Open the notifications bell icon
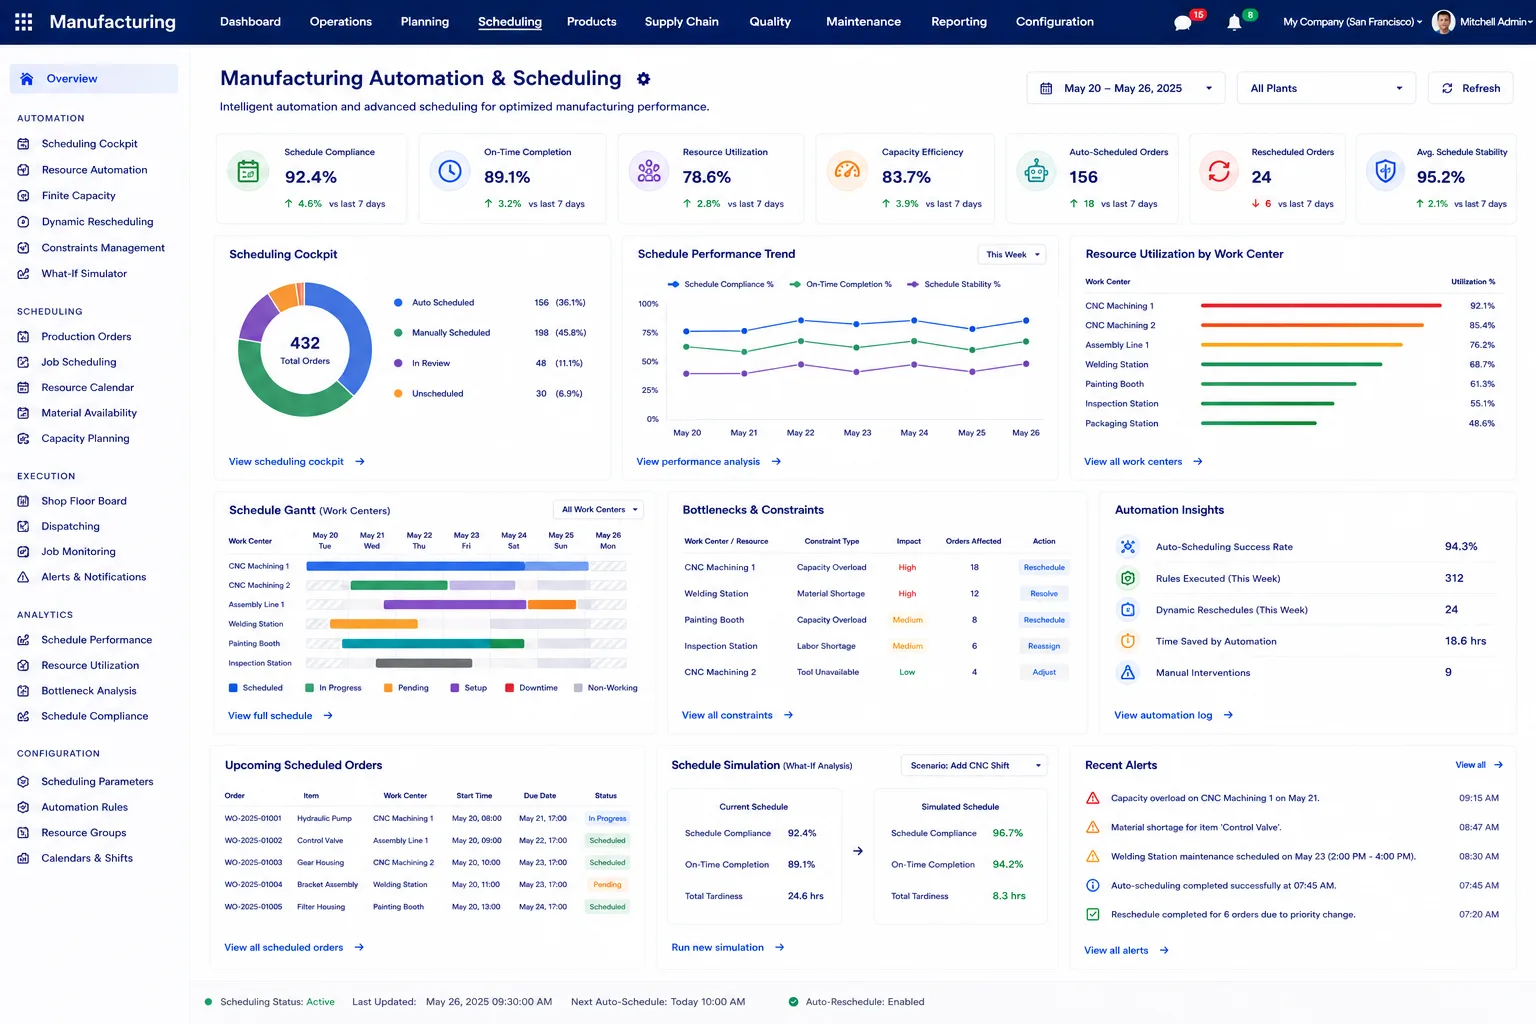Screen dimensions: 1536x1024 click(1234, 22)
